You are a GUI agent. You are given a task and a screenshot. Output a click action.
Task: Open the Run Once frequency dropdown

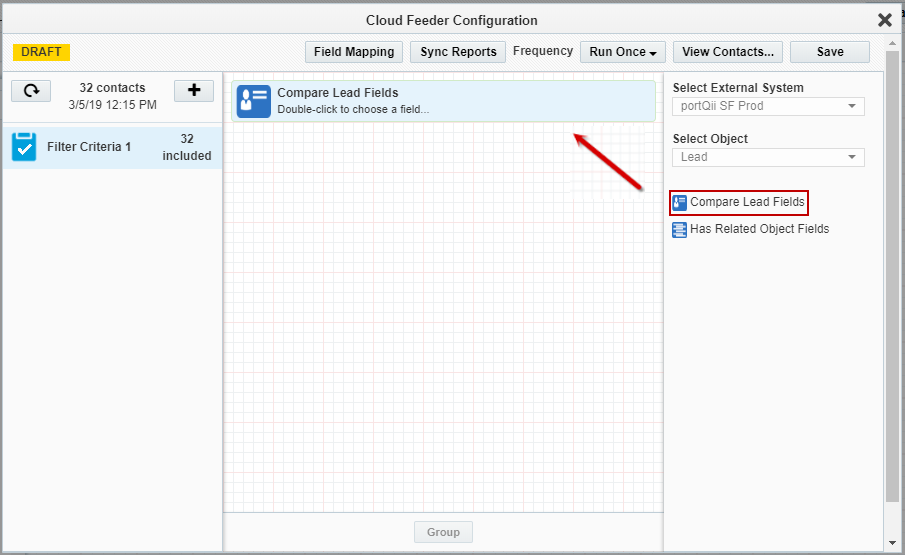coord(626,52)
